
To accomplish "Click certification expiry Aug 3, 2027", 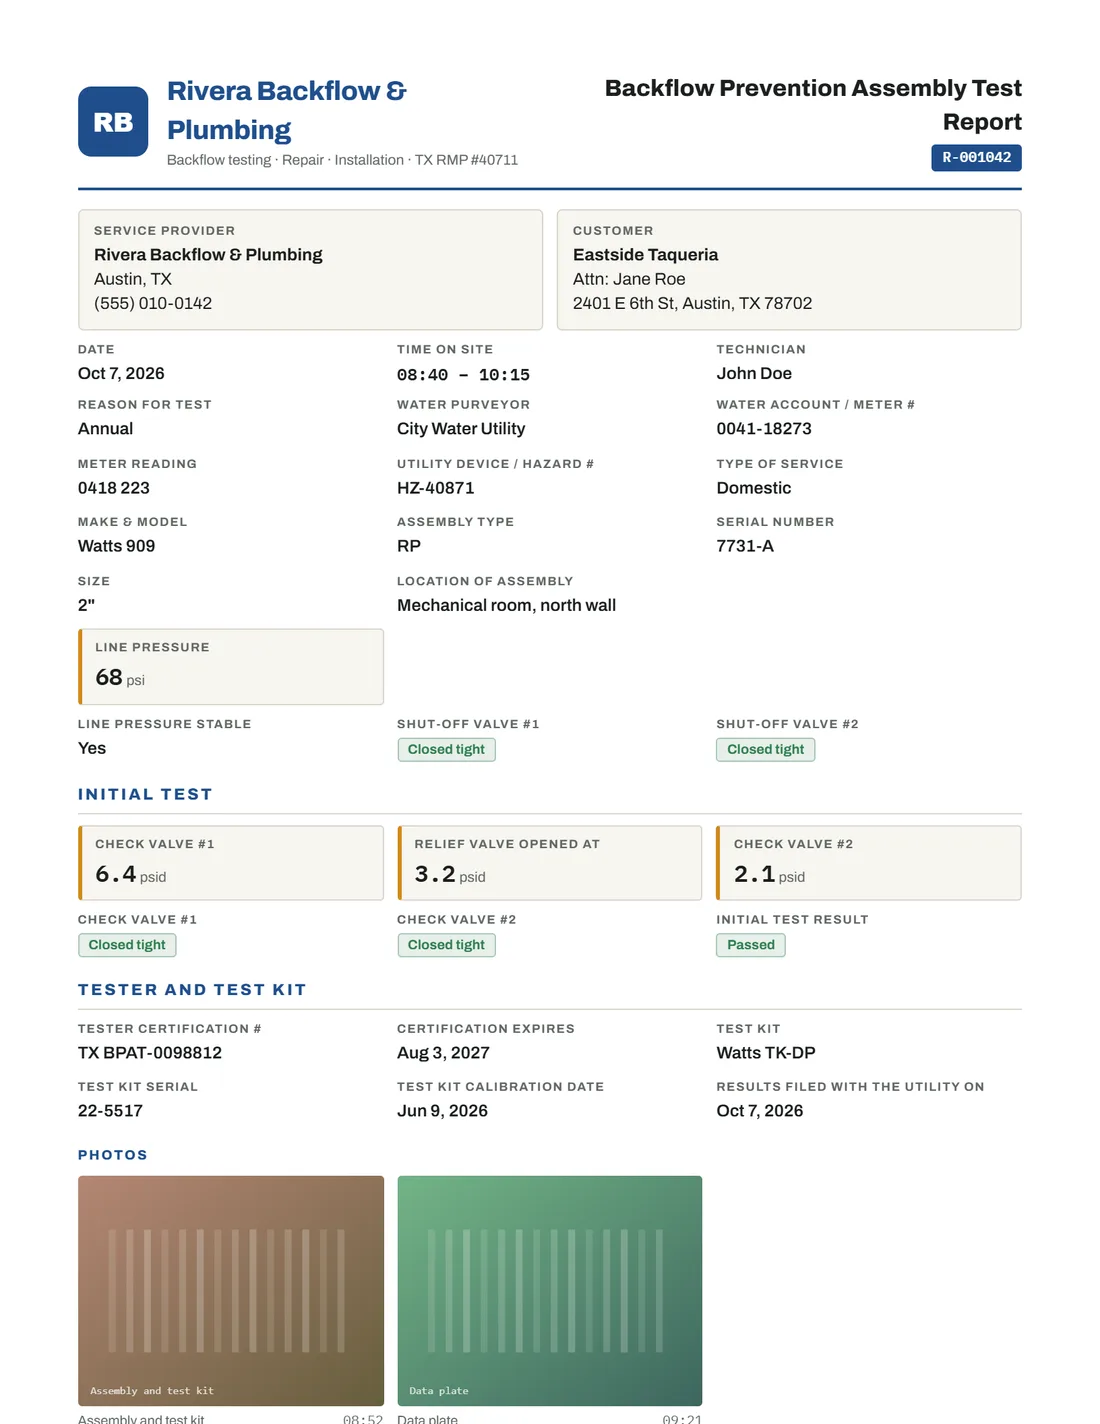I will coord(443,1053).
